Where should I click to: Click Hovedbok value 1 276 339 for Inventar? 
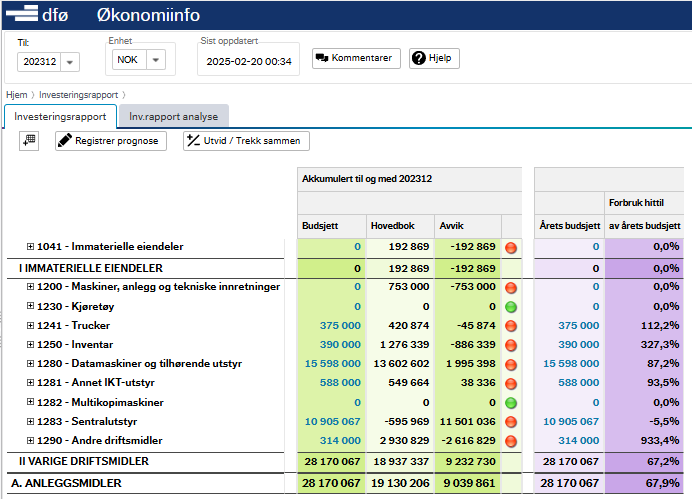[405, 344]
